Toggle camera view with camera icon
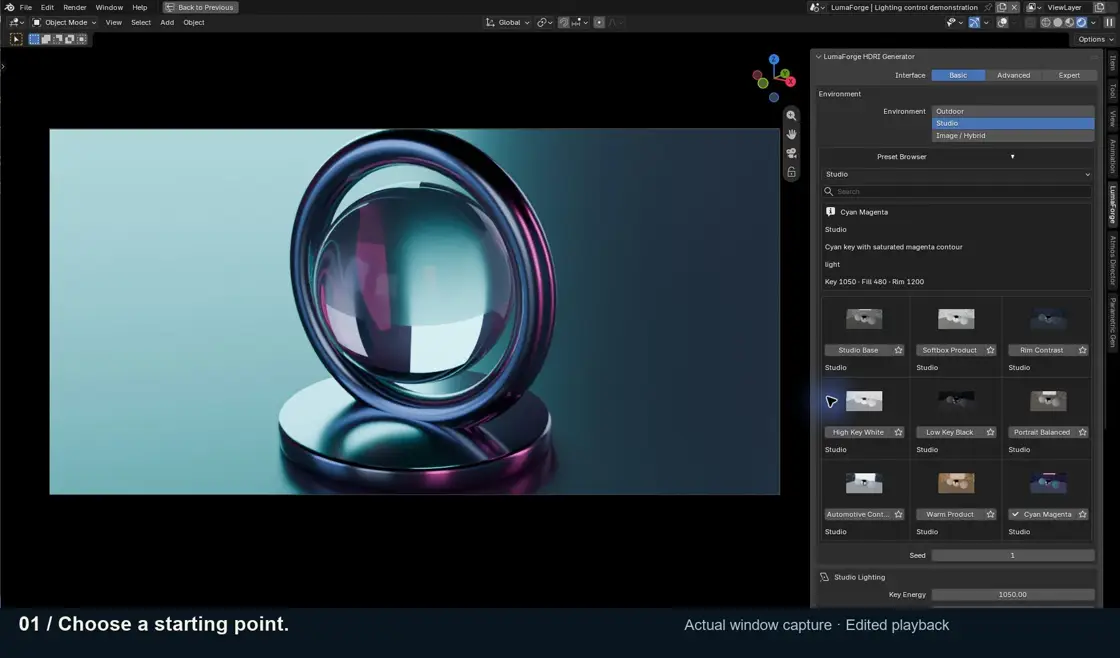 pyautogui.click(x=791, y=153)
